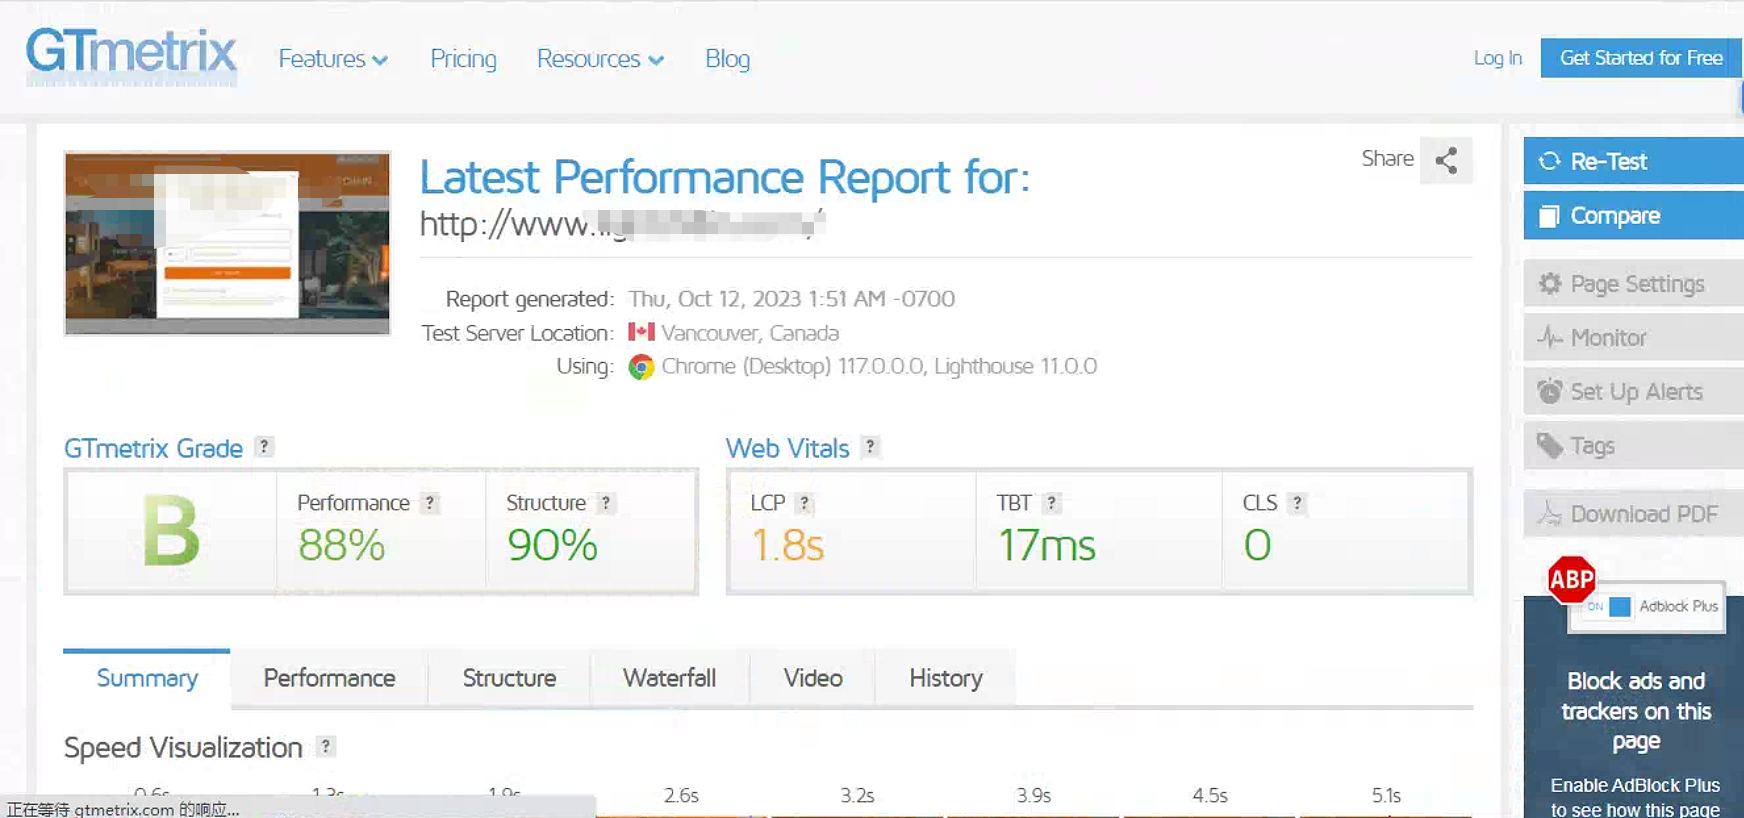Expand the Features dropdown menu
Screen dimensions: 1744x818
(x=333, y=59)
